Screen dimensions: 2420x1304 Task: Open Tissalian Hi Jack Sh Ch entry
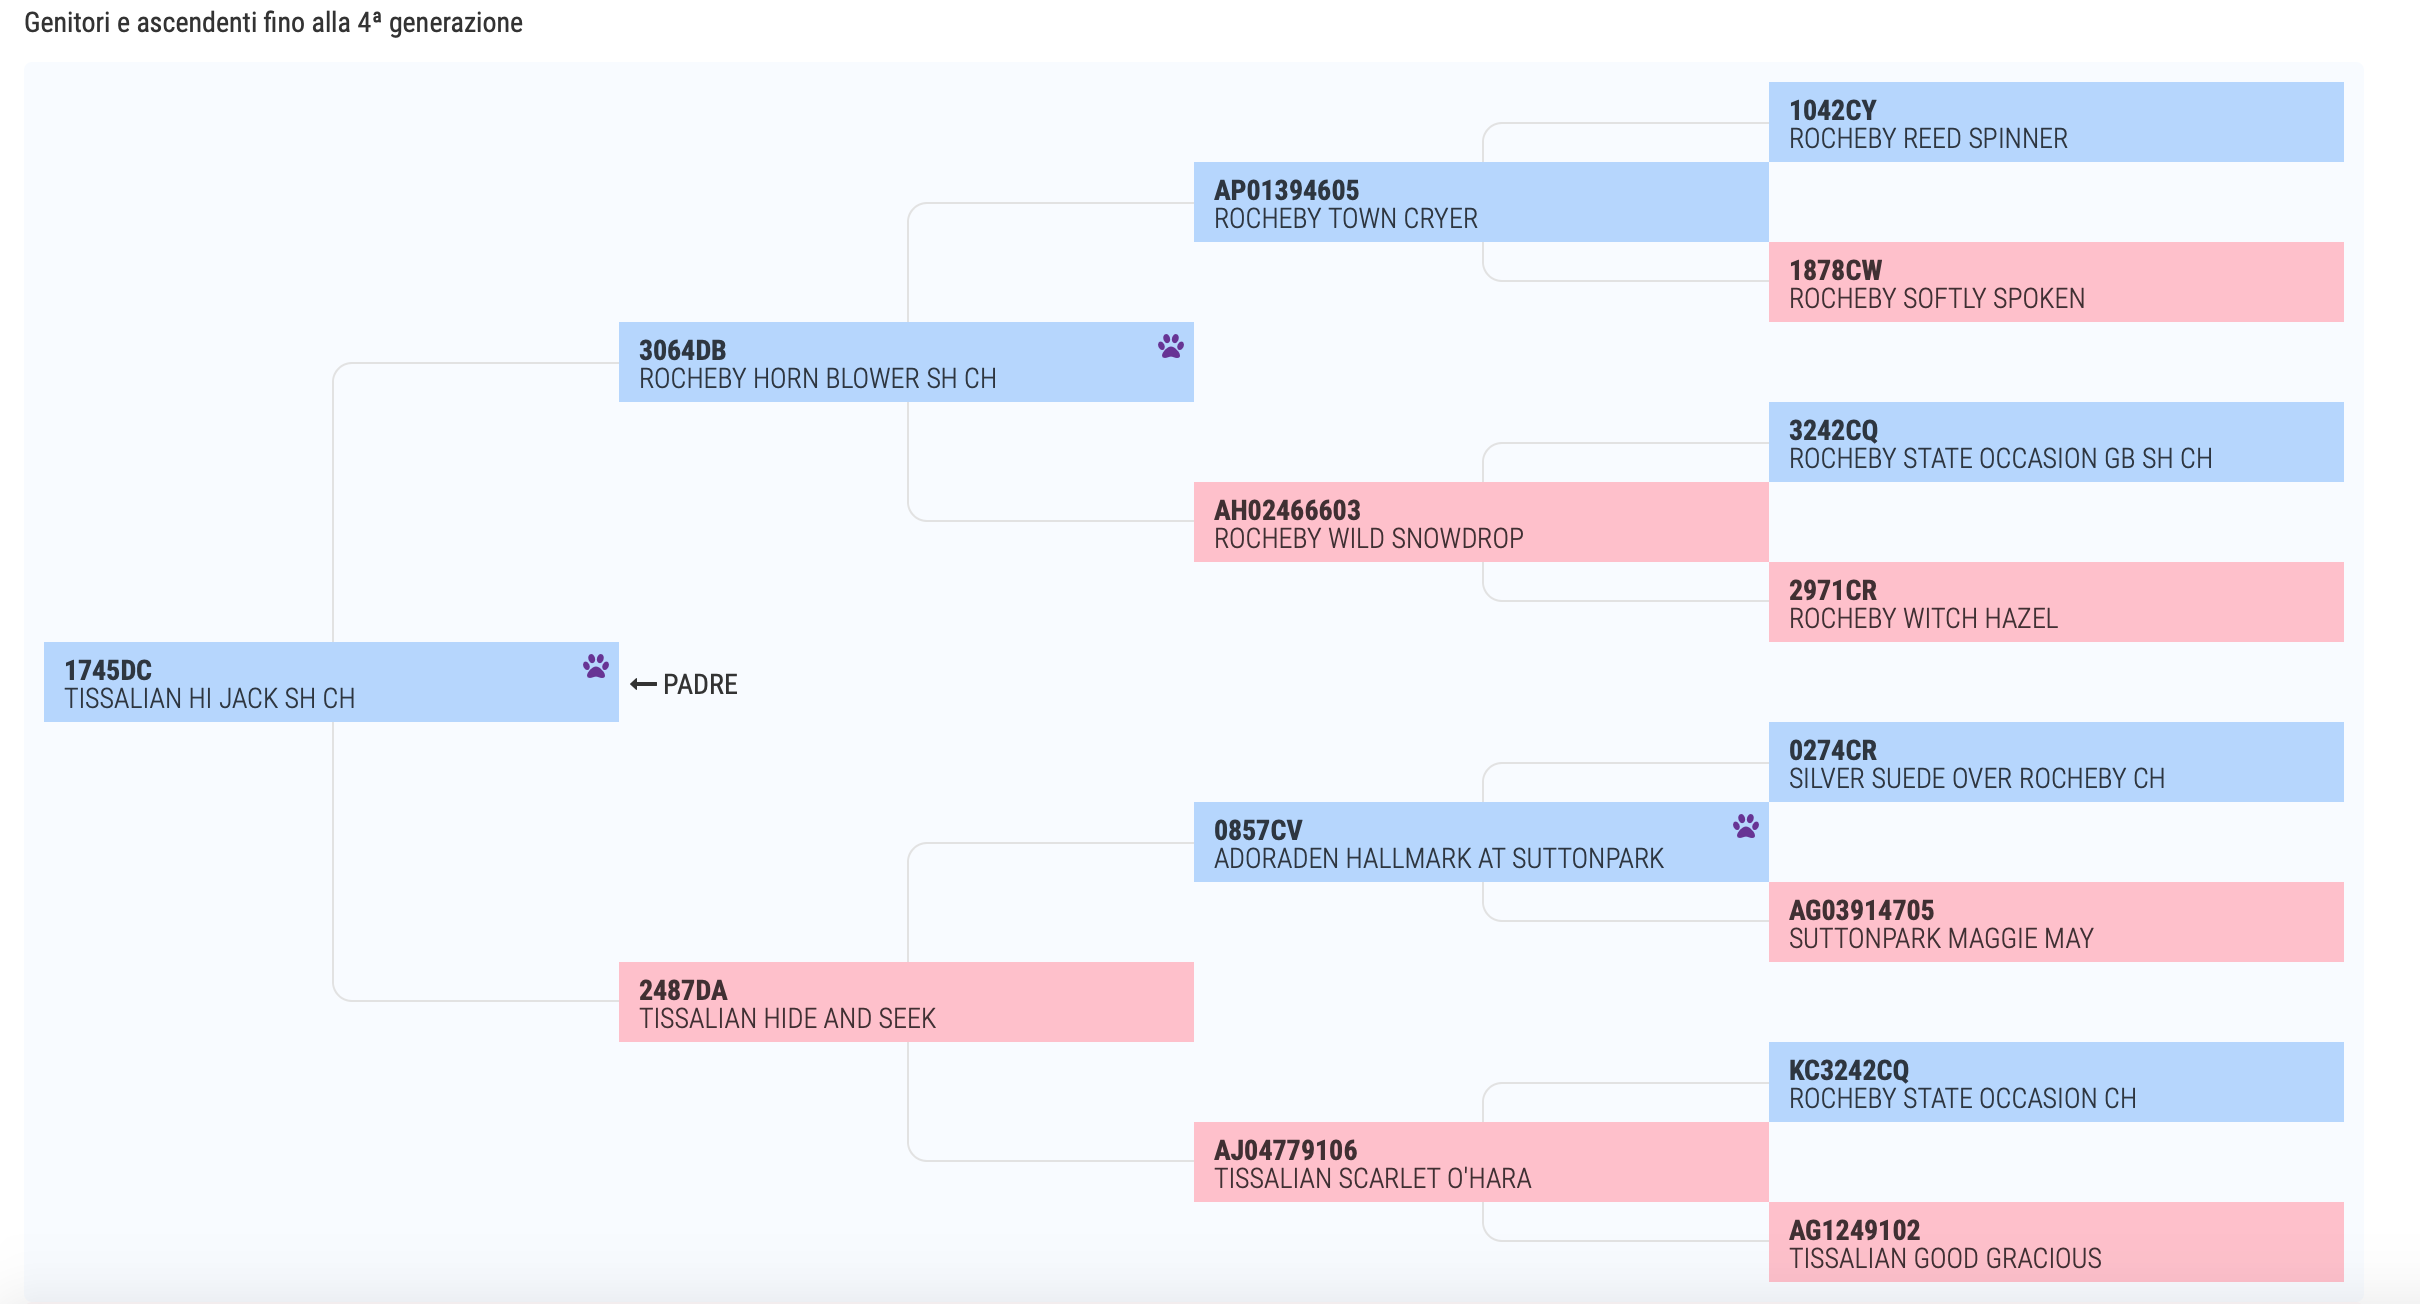pos(331,682)
